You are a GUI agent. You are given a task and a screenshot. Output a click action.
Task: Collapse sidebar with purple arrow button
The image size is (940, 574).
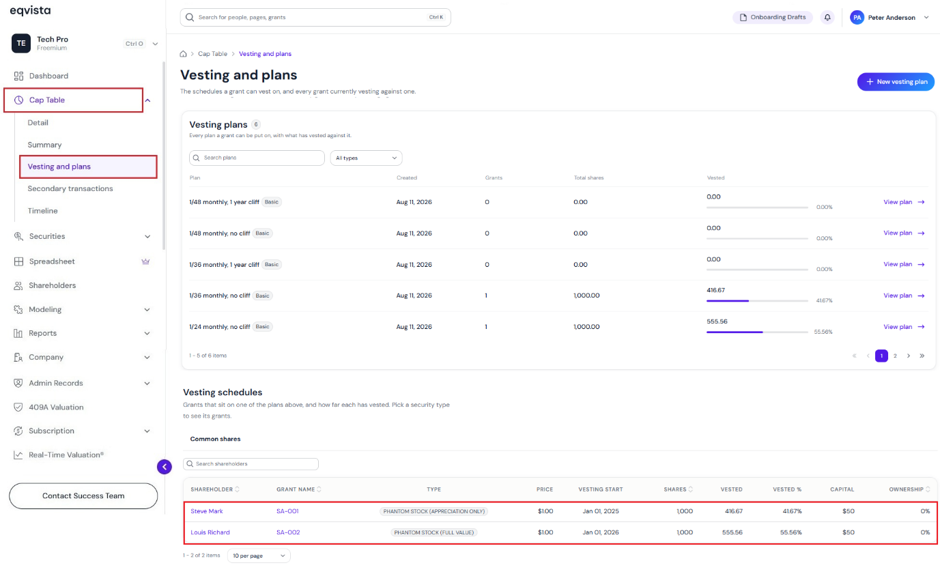coord(164,467)
